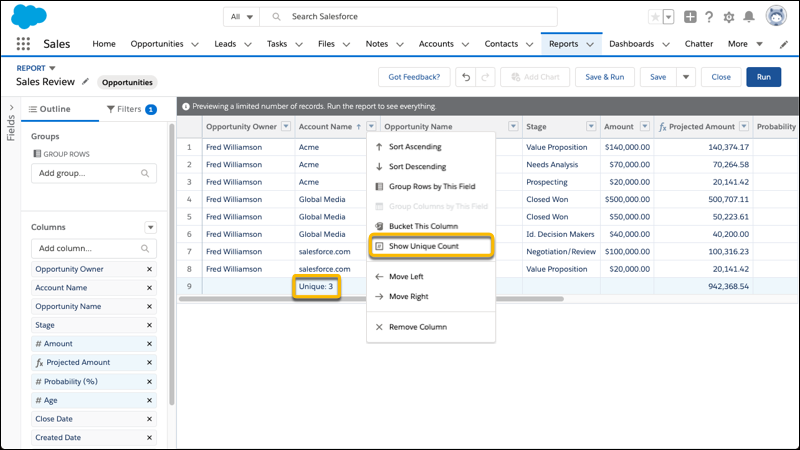The height and width of the screenshot is (450, 800).
Task: Select Show Unique Count menu item
Action: coord(430,246)
